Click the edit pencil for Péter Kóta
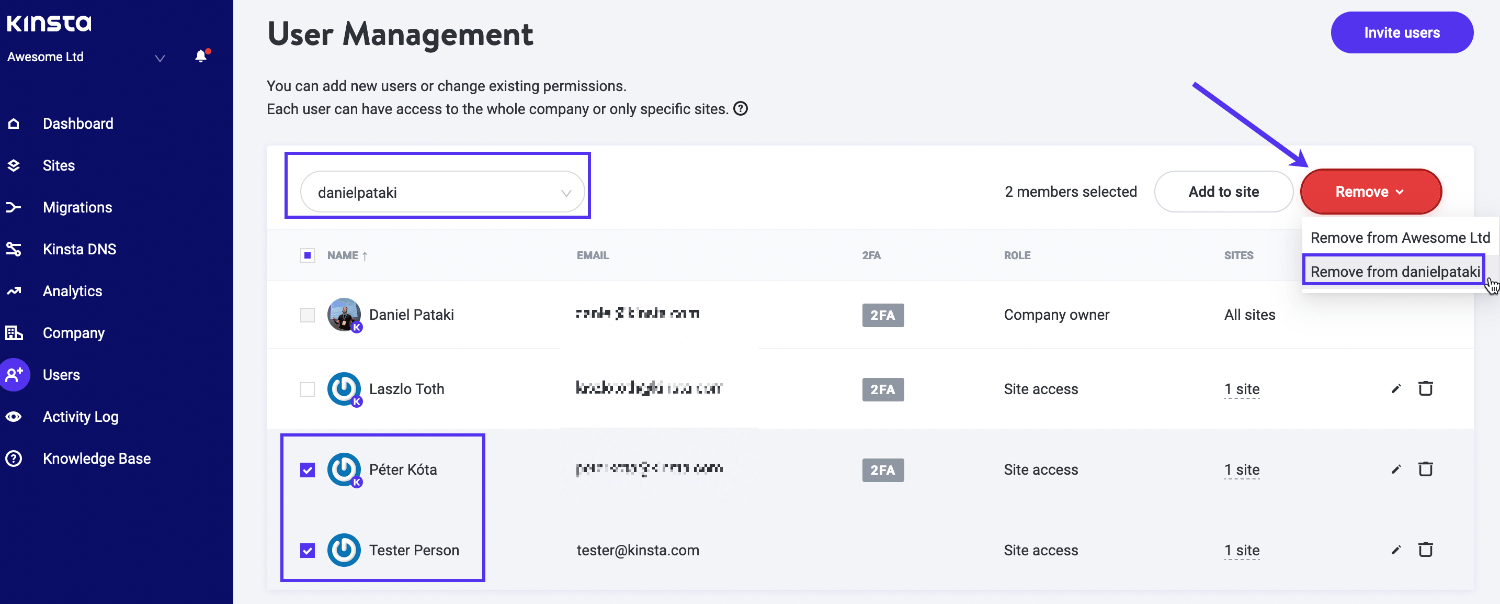Screen dimensions: 1500x604 coord(1396,470)
